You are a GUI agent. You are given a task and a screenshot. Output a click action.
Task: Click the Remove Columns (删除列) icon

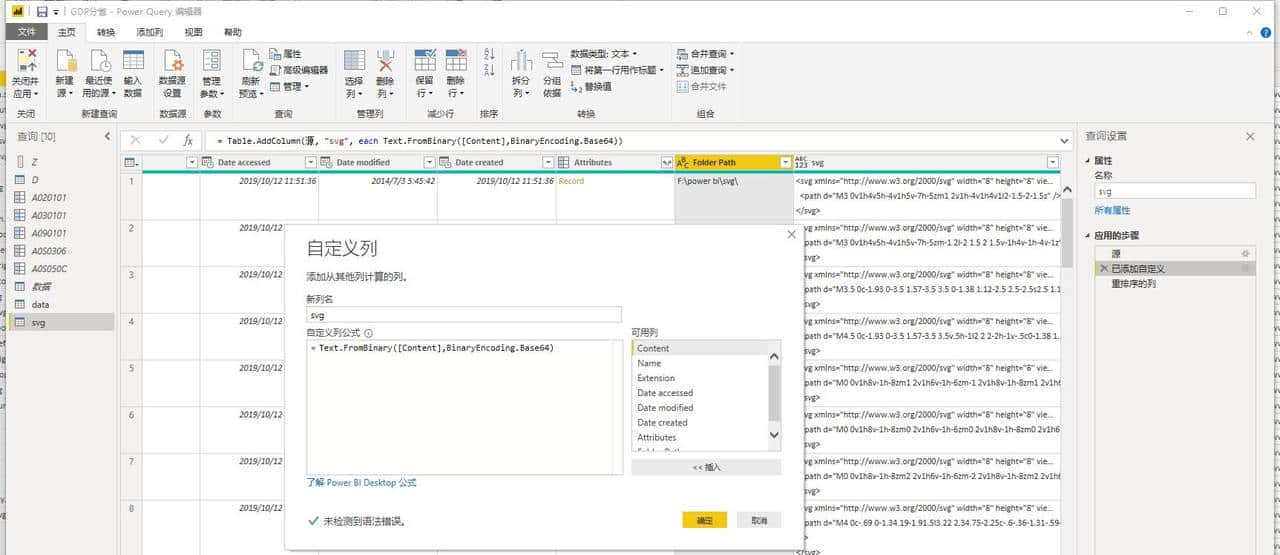[385, 60]
